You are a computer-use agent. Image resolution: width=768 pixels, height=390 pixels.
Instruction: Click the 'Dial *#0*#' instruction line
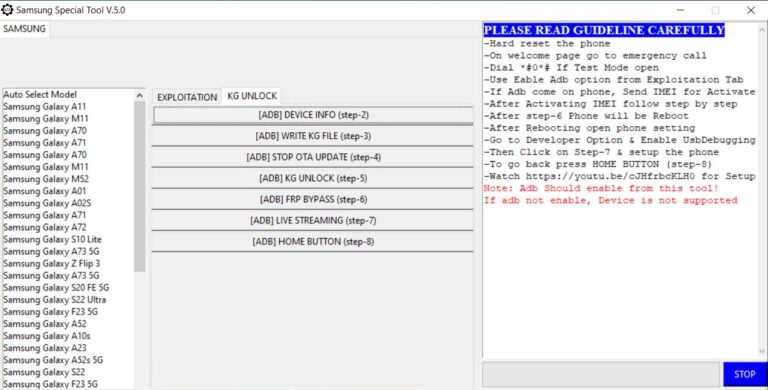click(x=571, y=68)
